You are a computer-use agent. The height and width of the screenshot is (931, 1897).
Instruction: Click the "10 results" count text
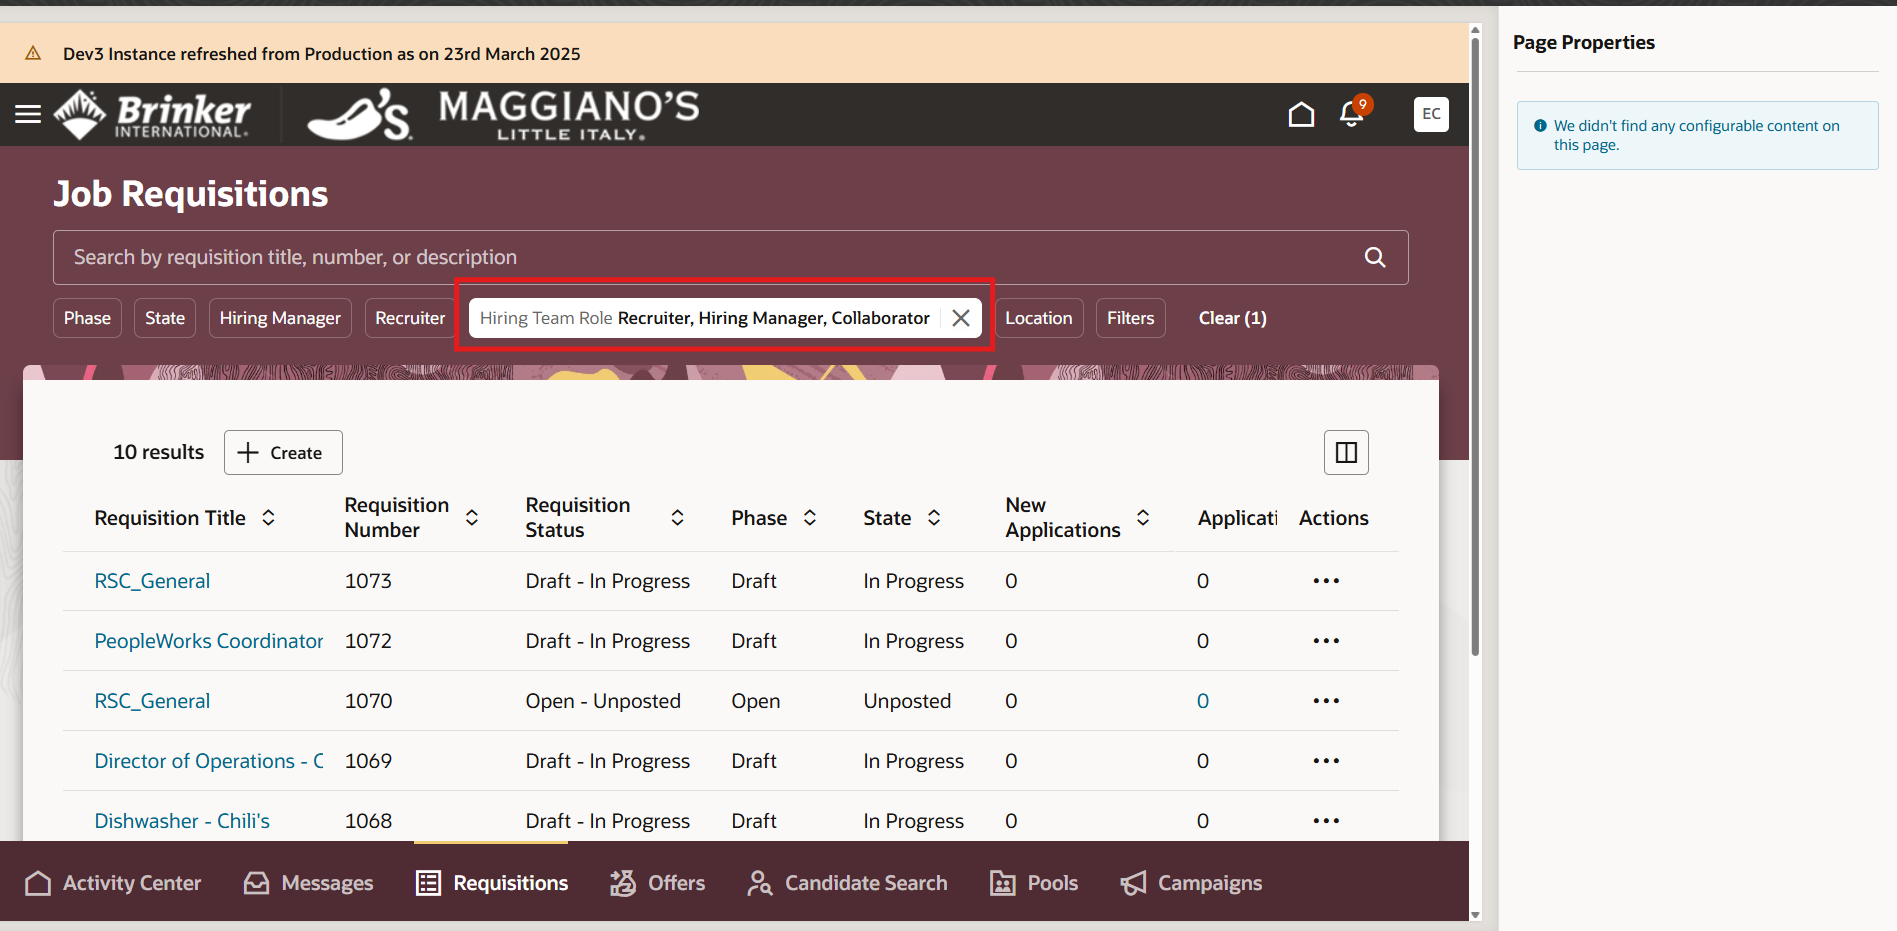(158, 452)
